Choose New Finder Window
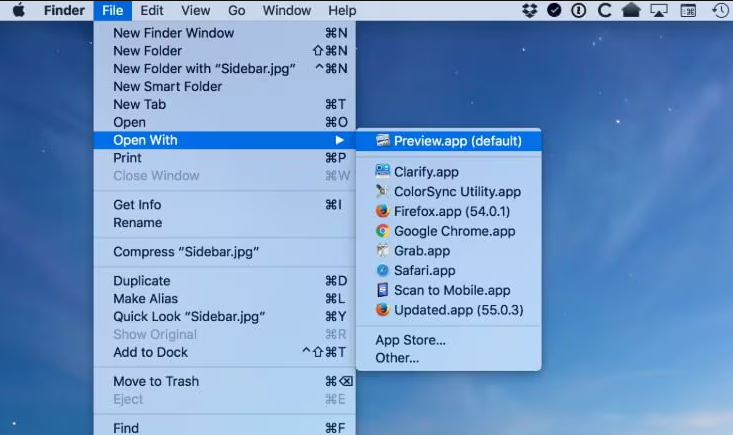The width and height of the screenshot is (733, 435). click(x=224, y=33)
